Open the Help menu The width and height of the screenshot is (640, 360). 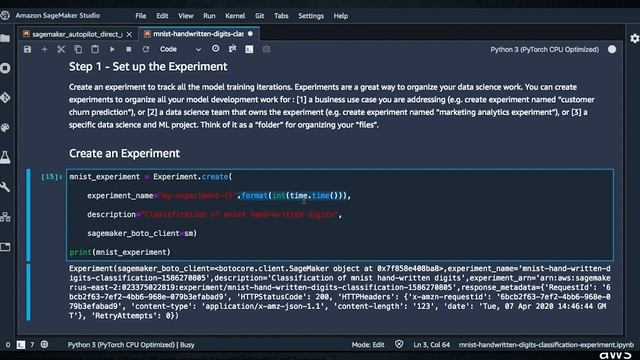tap(340, 16)
